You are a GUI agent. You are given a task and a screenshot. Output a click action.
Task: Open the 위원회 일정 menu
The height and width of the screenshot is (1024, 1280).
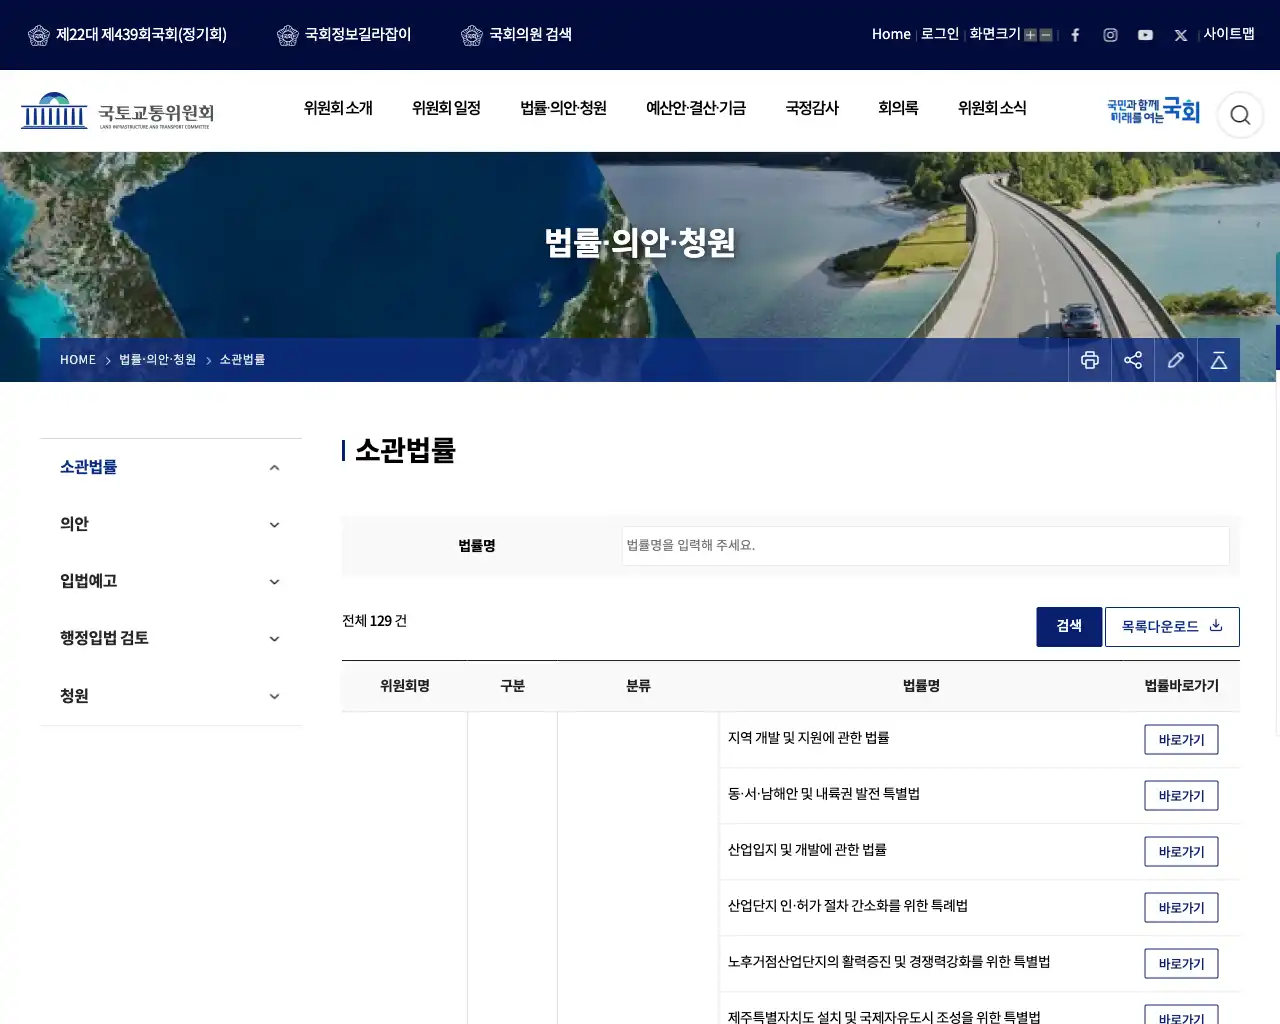click(446, 108)
